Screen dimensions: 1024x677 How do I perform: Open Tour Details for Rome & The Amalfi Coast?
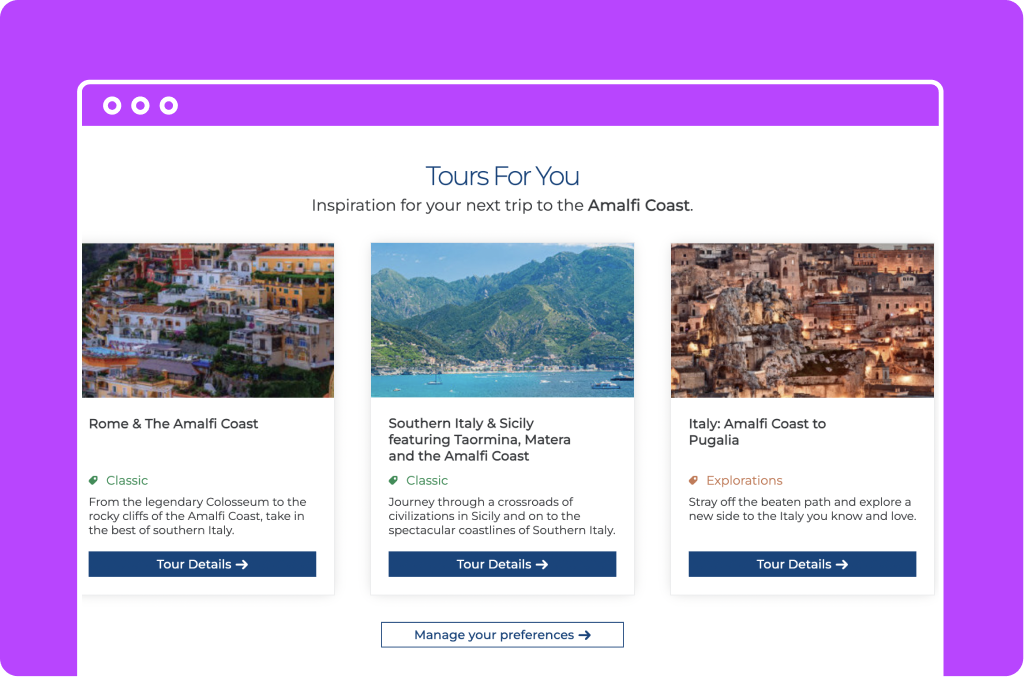click(x=202, y=564)
